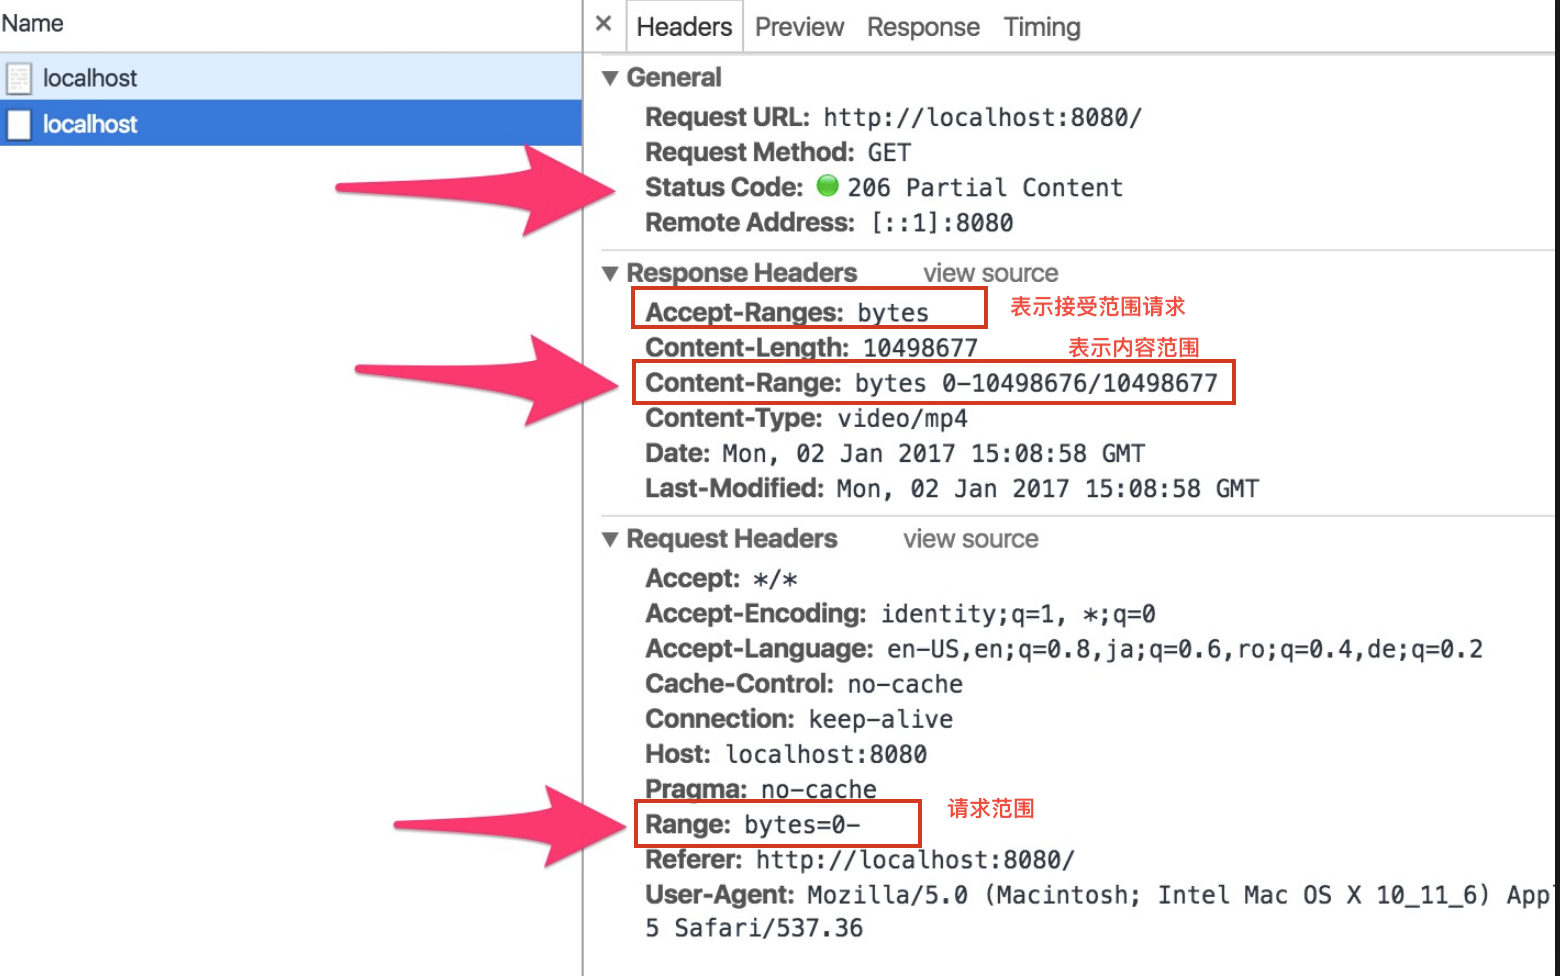Screen dimensions: 1560x976
Task: Click the Name column header
Action: click(32, 23)
